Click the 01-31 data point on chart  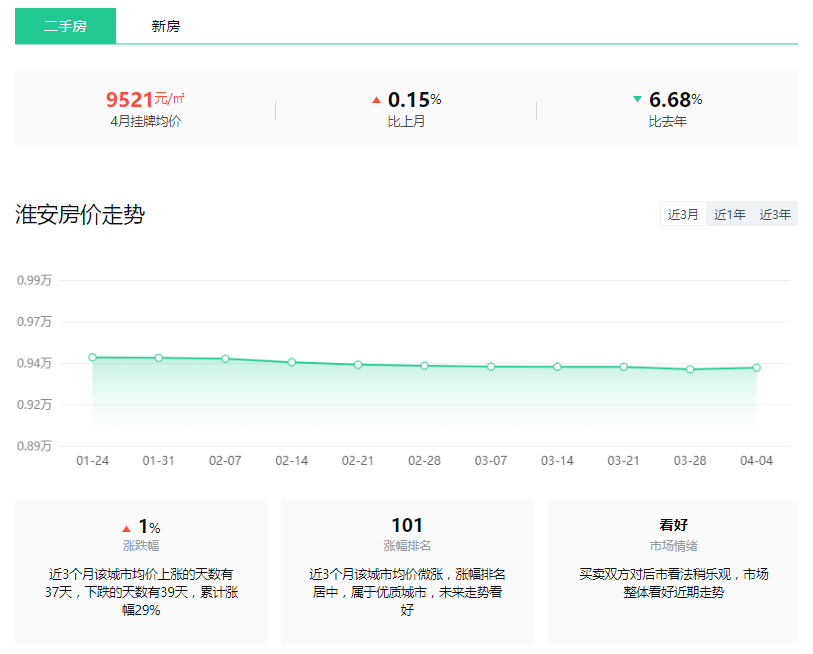(159, 358)
